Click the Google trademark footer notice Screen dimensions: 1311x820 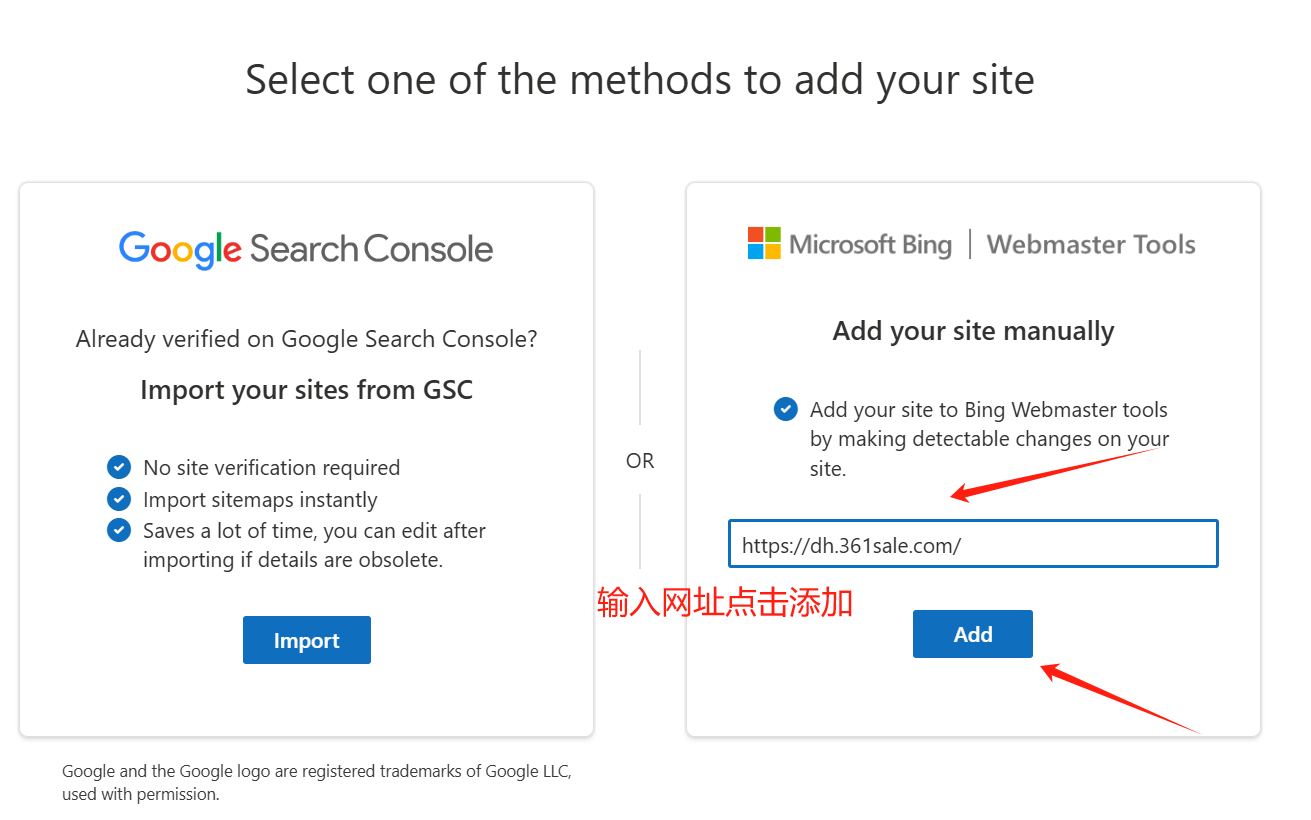pyautogui.click(x=317, y=783)
